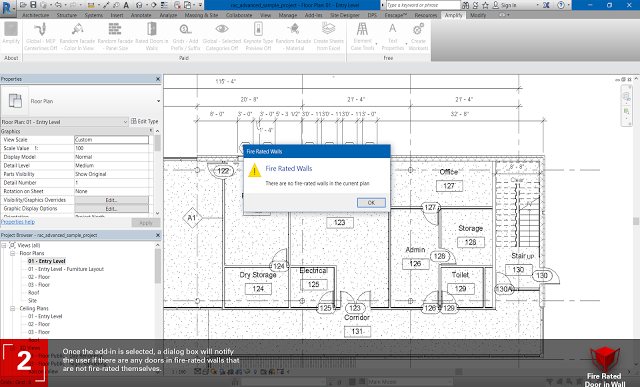Switch to the Collaborate ribbon tab
The image size is (640, 387).
[239, 15]
